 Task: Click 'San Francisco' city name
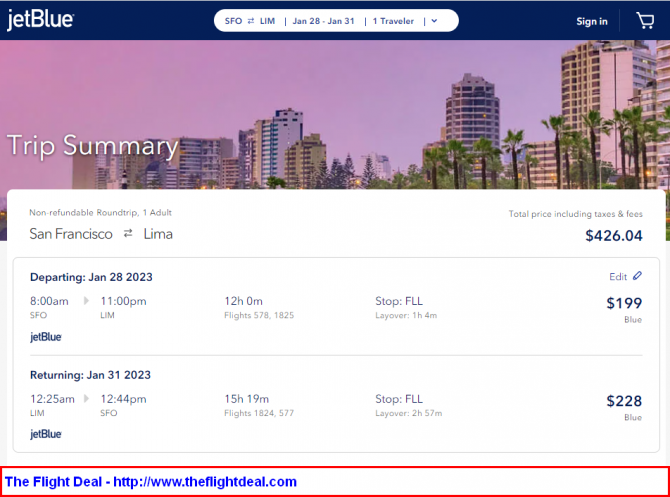coord(71,234)
